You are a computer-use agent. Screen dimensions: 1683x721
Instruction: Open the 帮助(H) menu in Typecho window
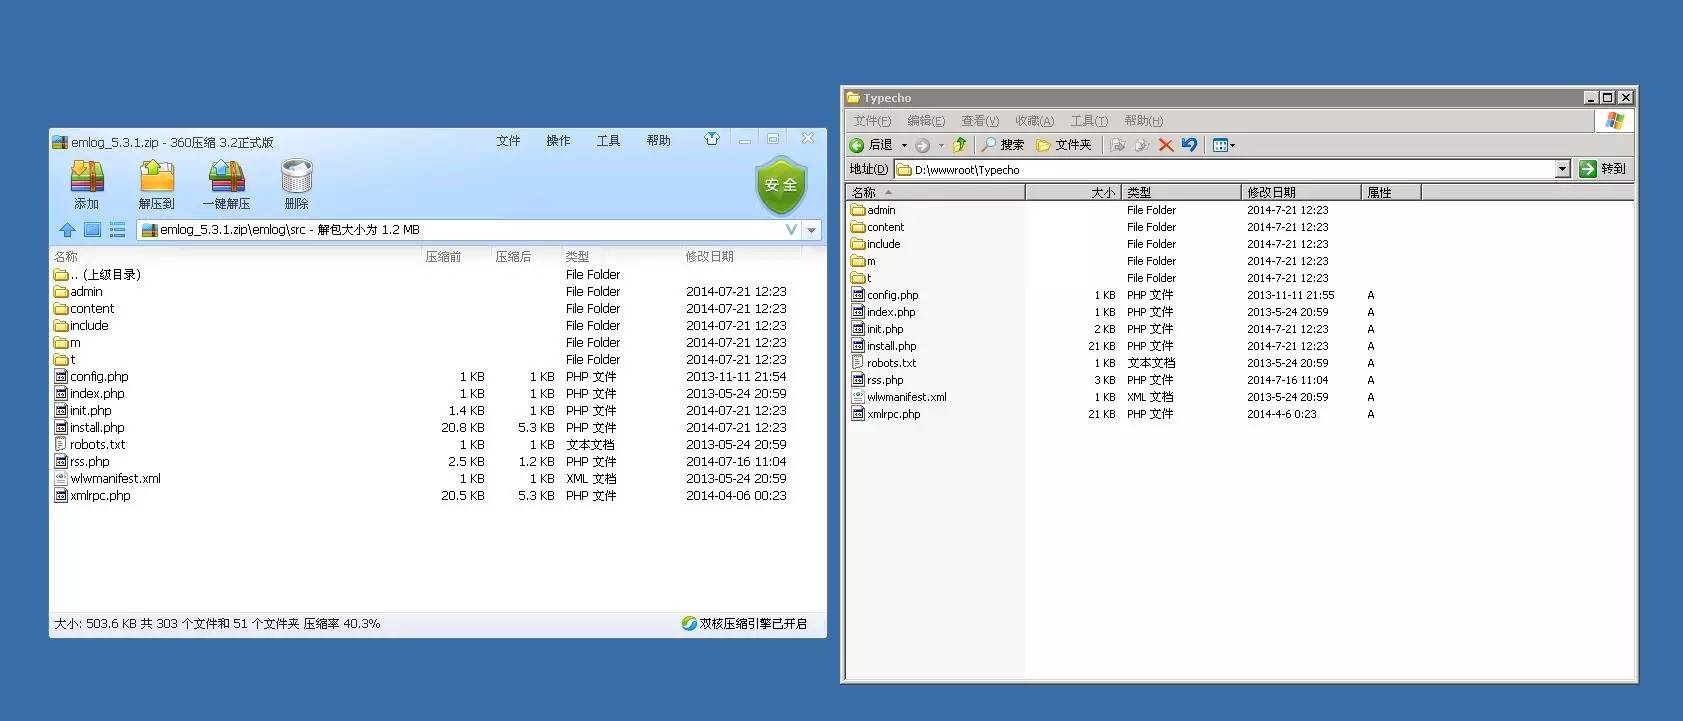coord(1143,121)
